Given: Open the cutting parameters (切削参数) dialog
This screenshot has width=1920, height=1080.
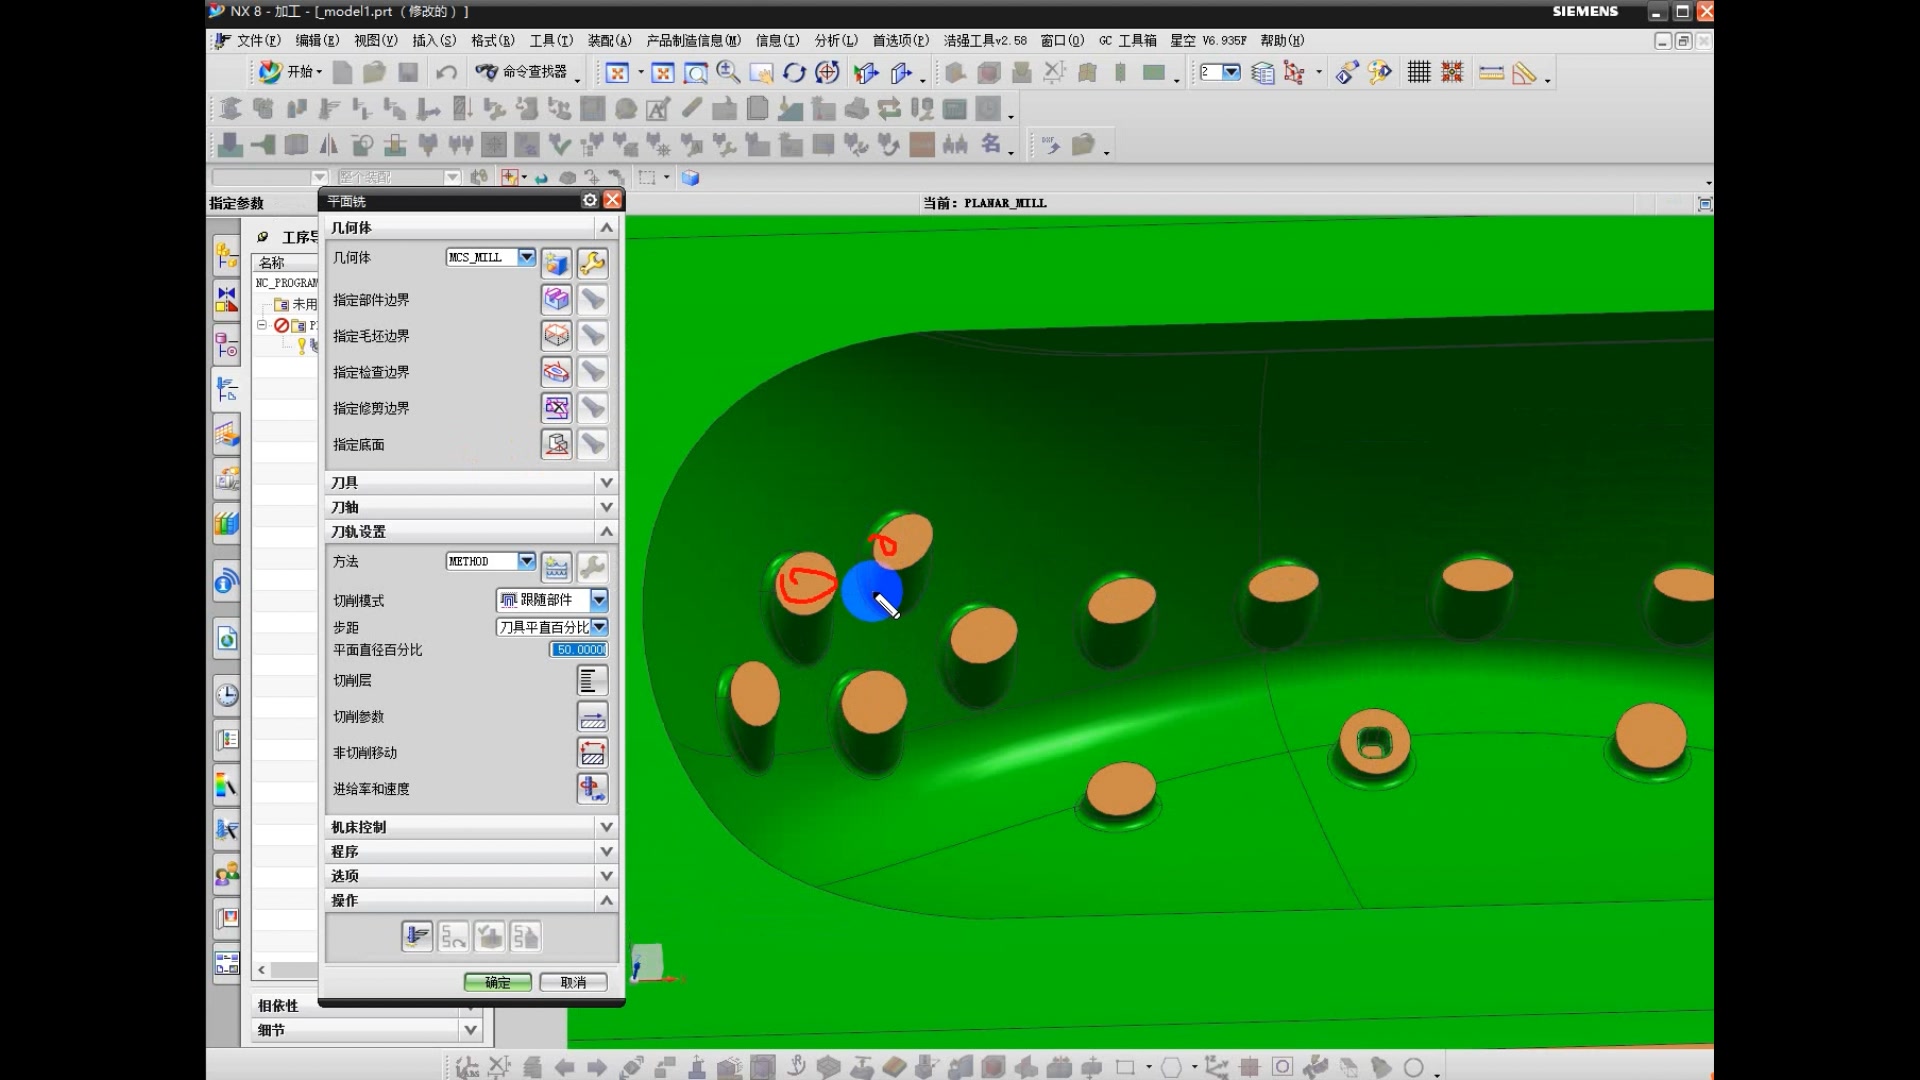Looking at the screenshot, I should click(592, 717).
